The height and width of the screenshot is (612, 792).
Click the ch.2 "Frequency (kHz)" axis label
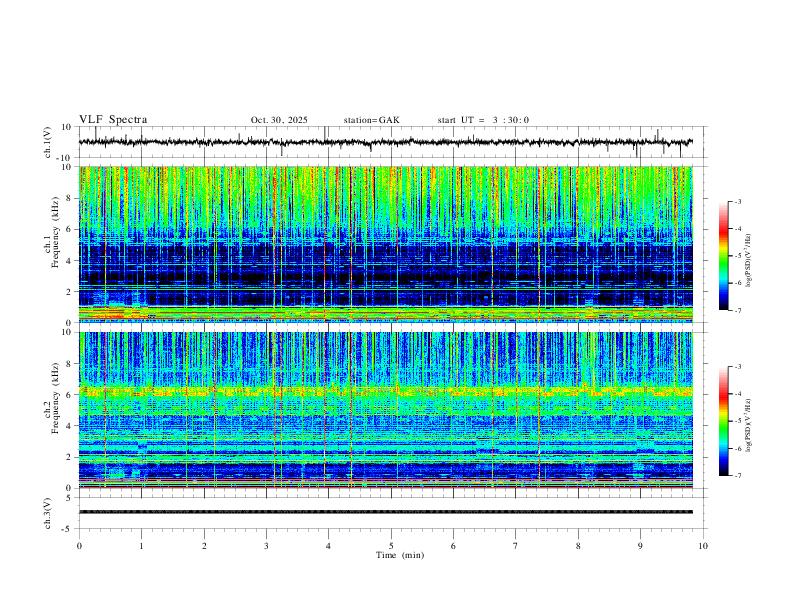click(x=55, y=398)
